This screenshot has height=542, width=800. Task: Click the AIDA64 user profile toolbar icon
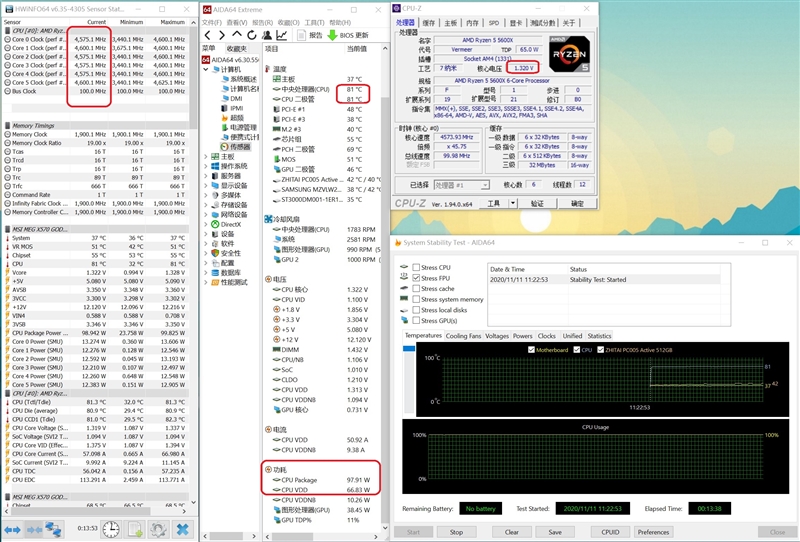click(267, 35)
